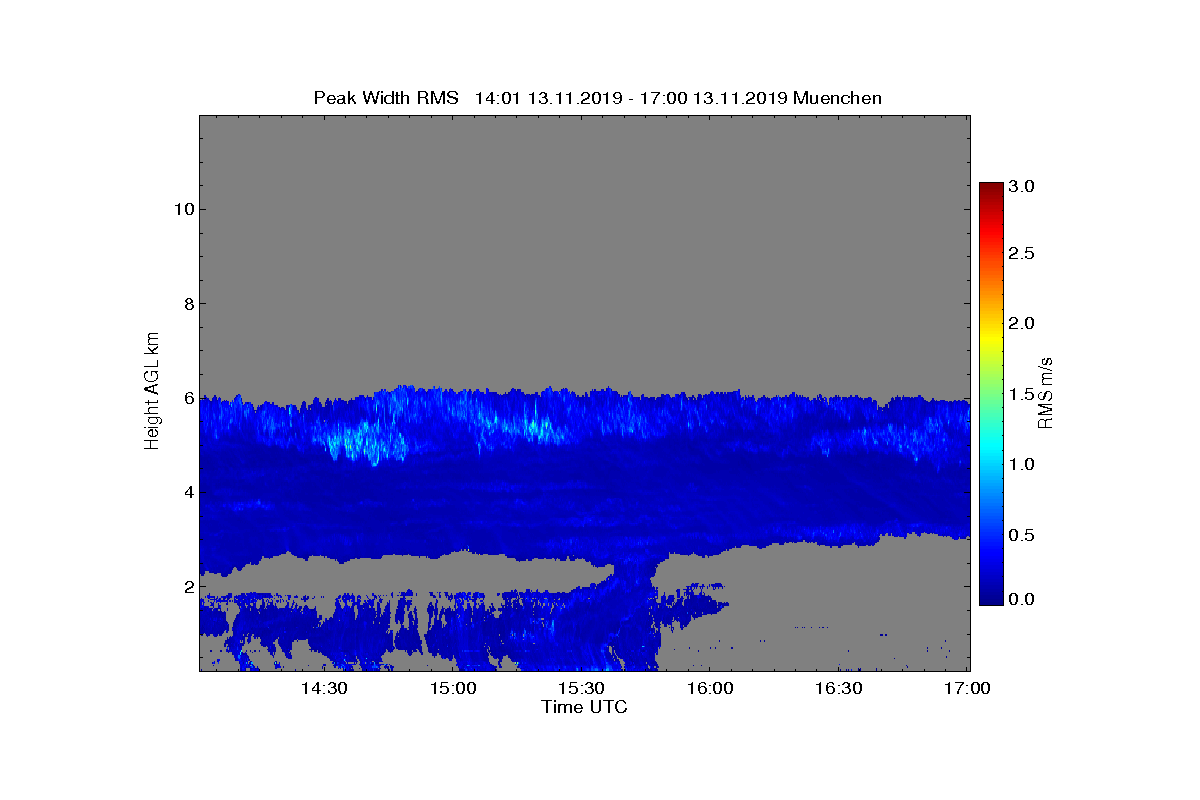Viewport: 1200px width, 800px height.
Task: Click the colorbar value '1.5'
Action: click(x=1022, y=395)
